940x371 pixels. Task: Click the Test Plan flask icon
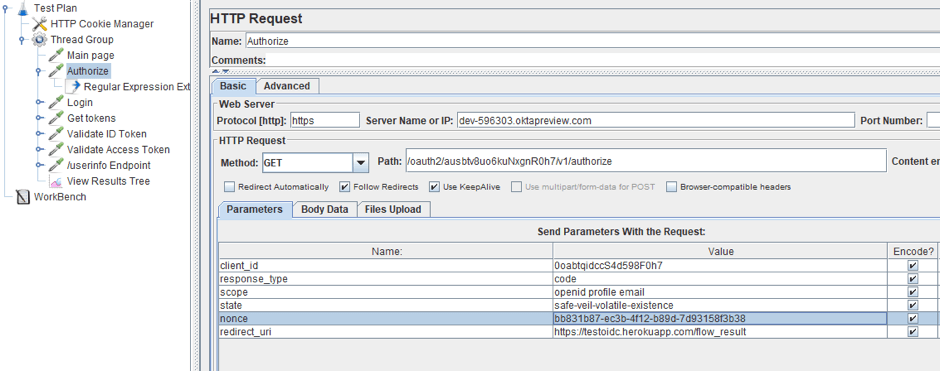(22, 8)
